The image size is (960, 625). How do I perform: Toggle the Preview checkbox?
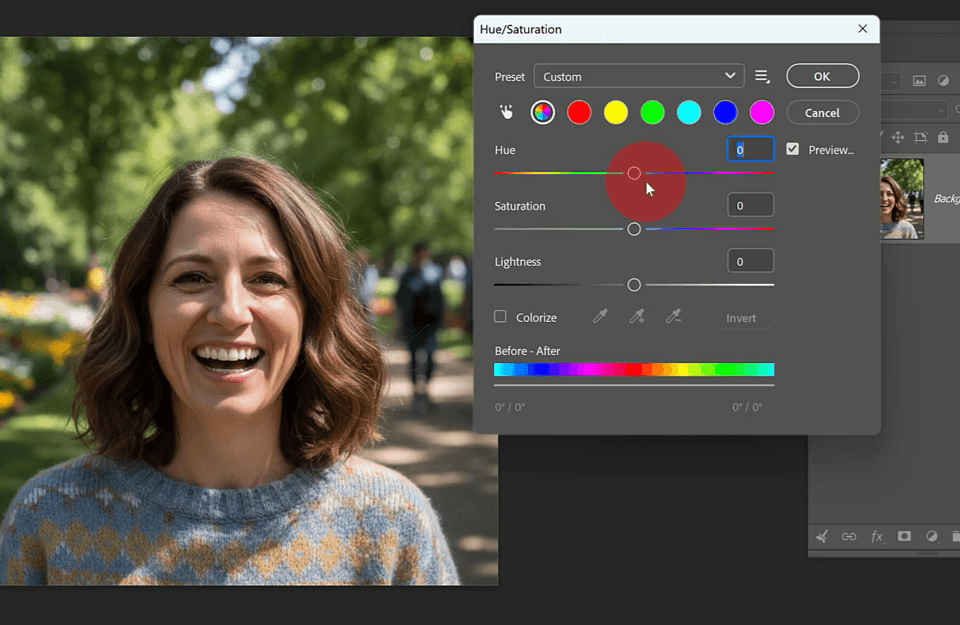[792, 149]
